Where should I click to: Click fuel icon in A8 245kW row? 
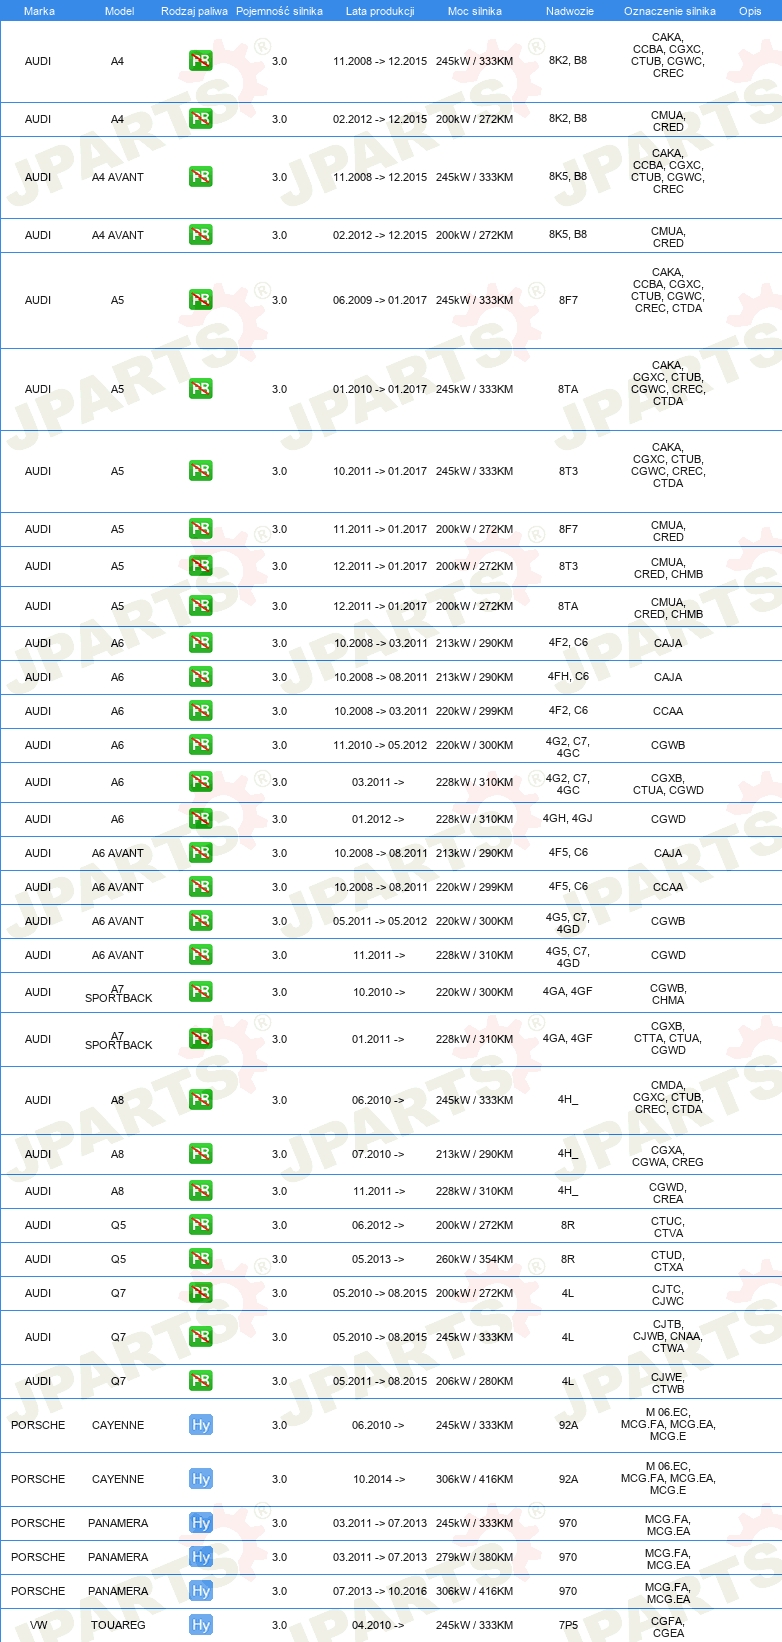pyautogui.click(x=201, y=1100)
